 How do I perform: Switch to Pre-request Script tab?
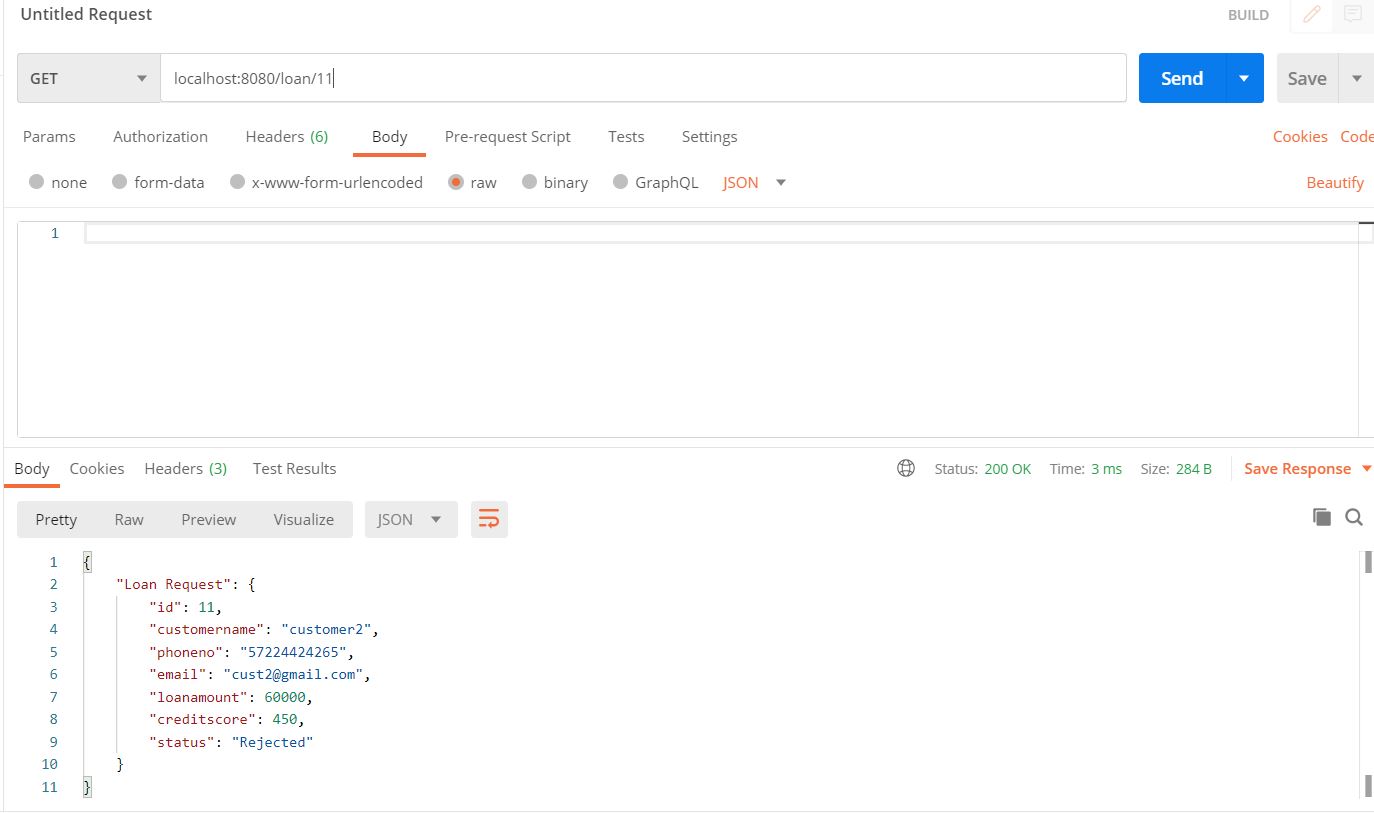507,136
